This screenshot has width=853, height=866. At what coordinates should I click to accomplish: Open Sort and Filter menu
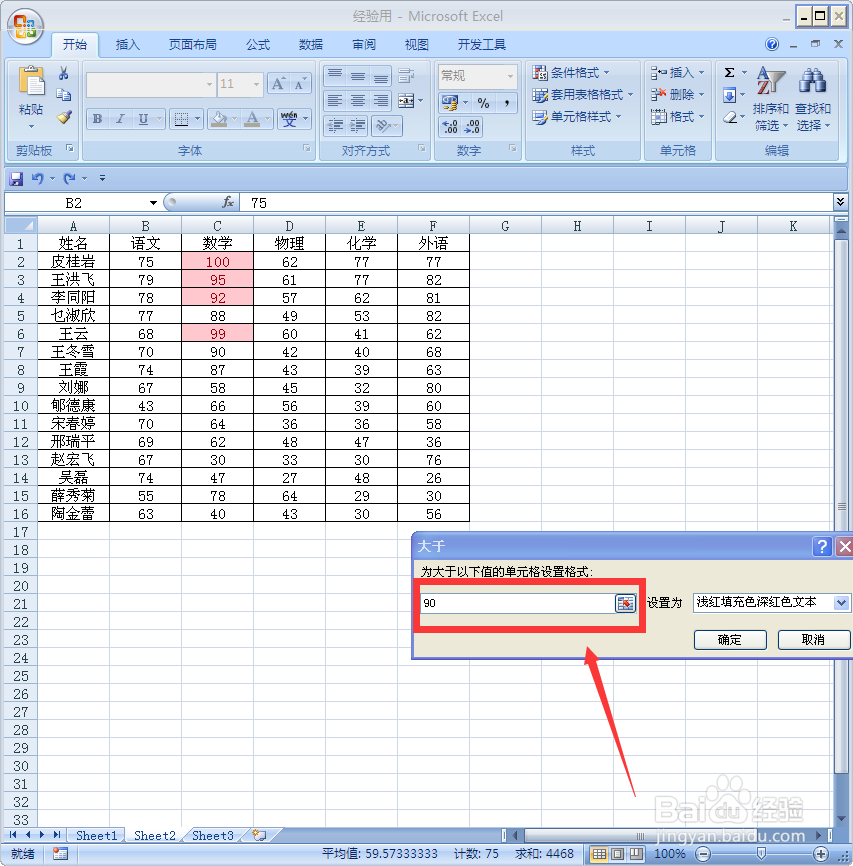pyautogui.click(x=770, y=99)
